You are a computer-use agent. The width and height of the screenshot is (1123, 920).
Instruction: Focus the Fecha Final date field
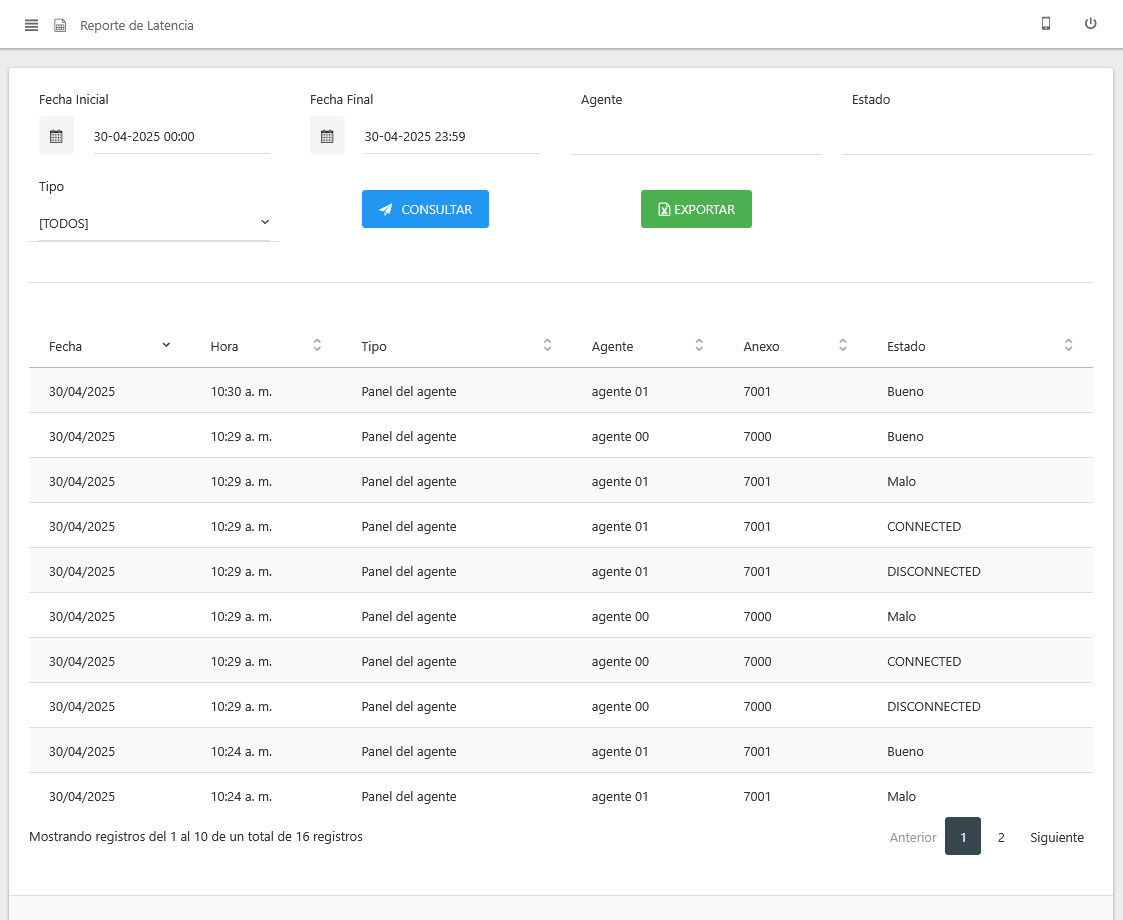(453, 137)
